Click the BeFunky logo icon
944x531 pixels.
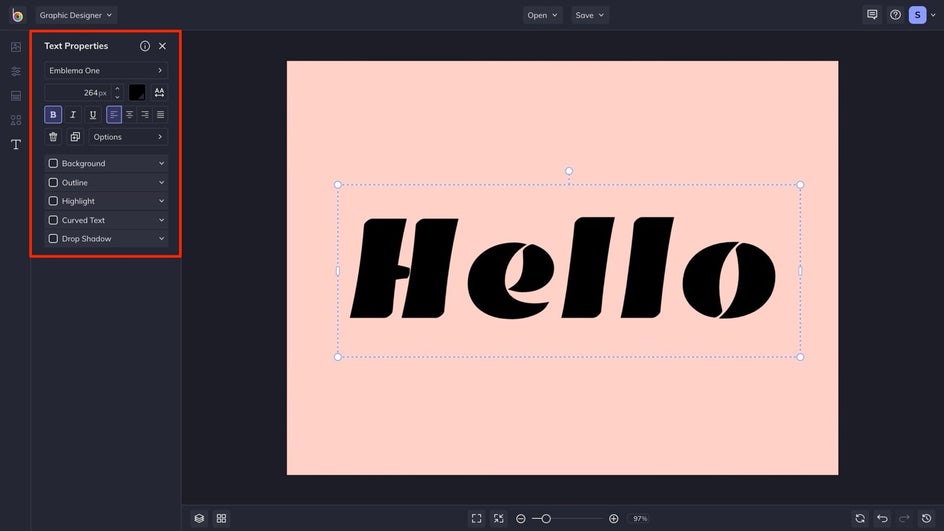click(x=17, y=15)
